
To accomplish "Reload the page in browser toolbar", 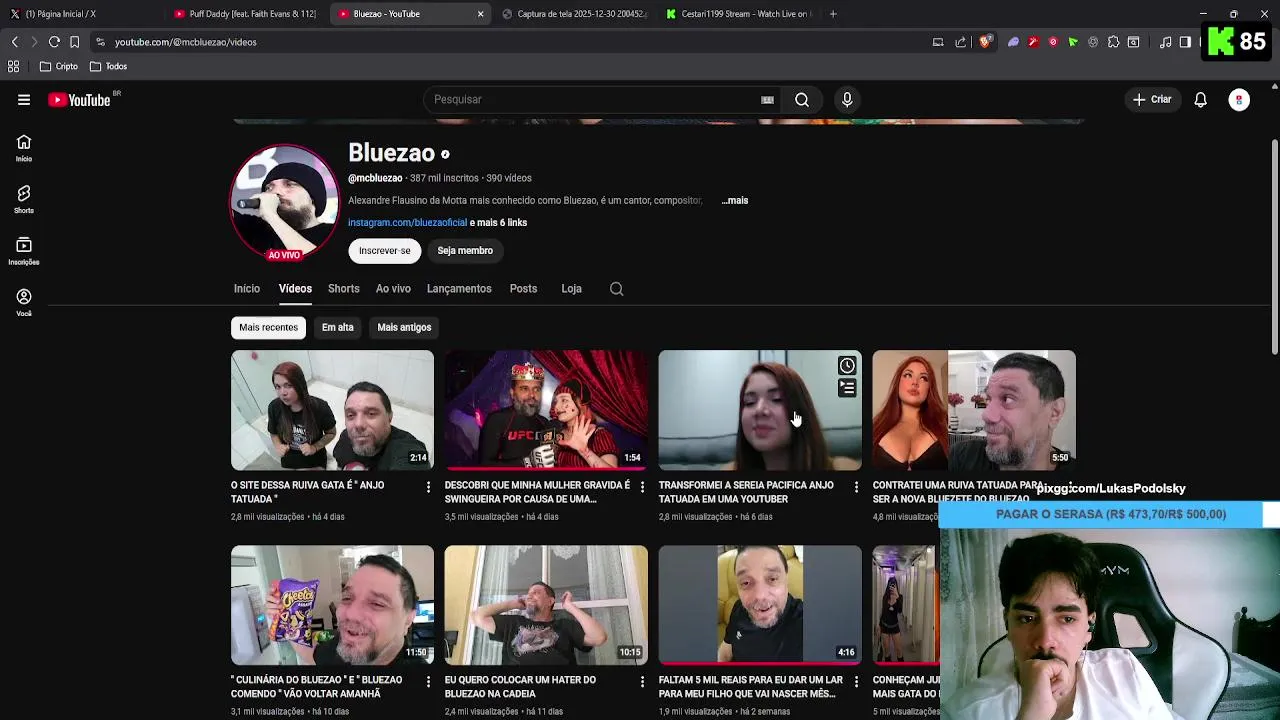I will [54, 42].
